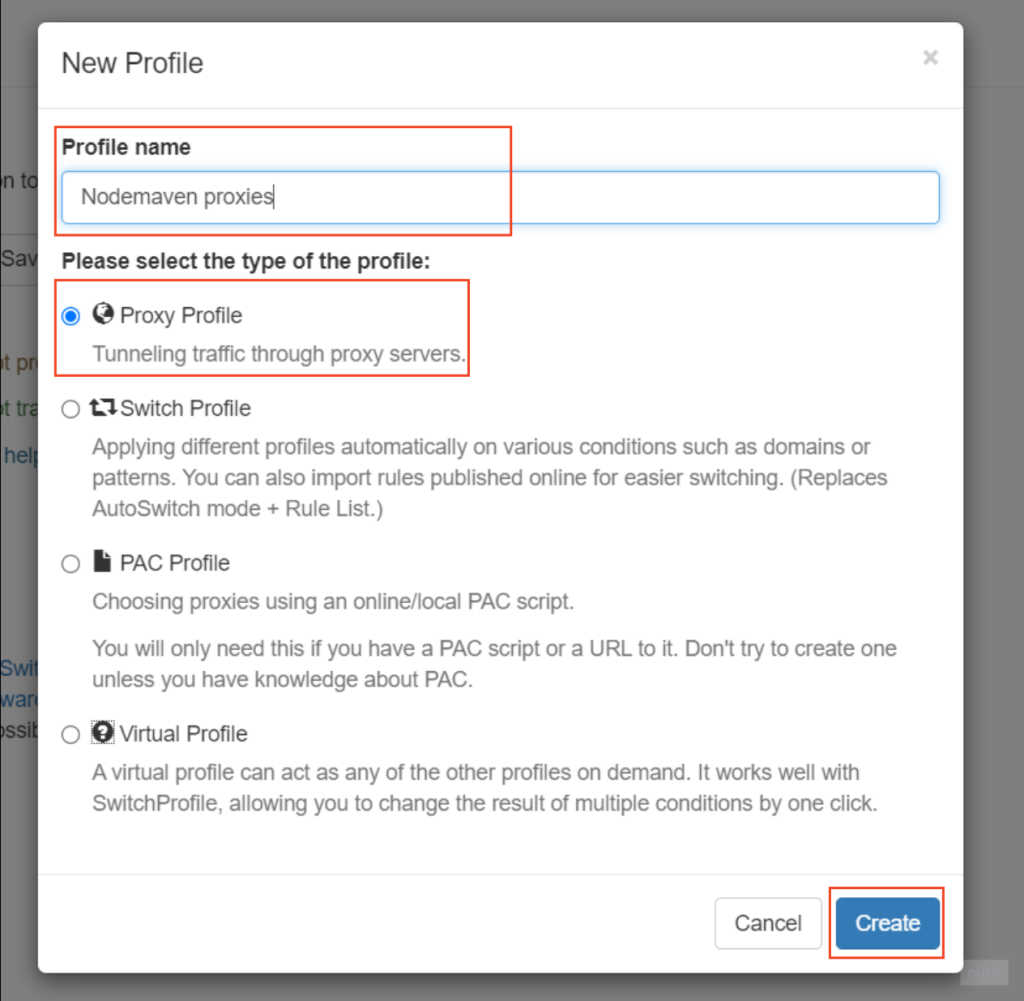Click the Proxy Profile label text

pyautogui.click(x=181, y=315)
